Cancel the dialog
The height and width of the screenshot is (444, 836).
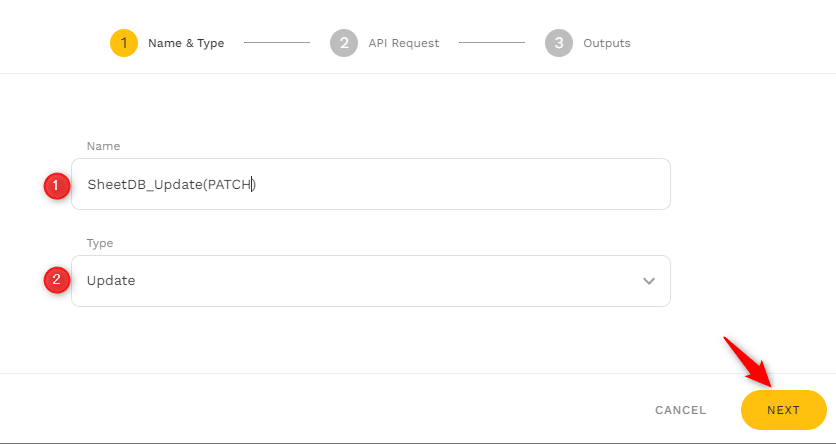pos(680,410)
